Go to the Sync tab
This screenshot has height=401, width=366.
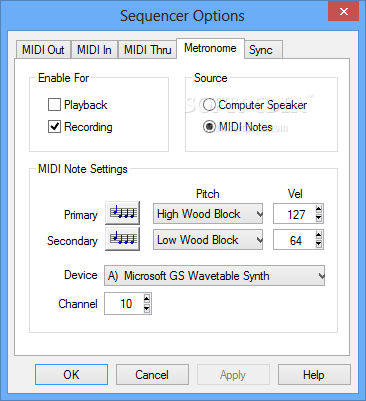click(264, 50)
